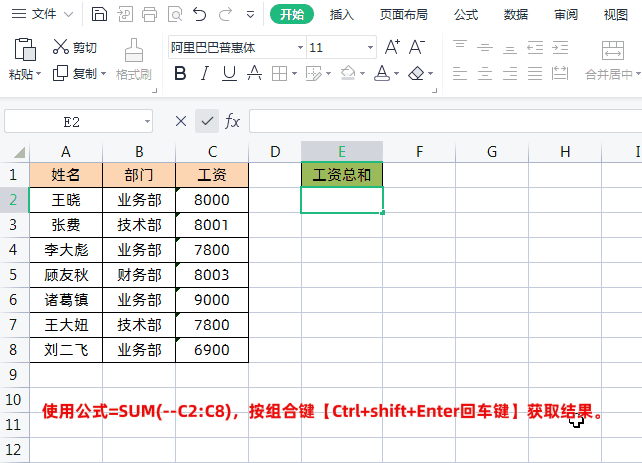Click the font color A swatch
The image size is (642, 463).
pos(382,73)
